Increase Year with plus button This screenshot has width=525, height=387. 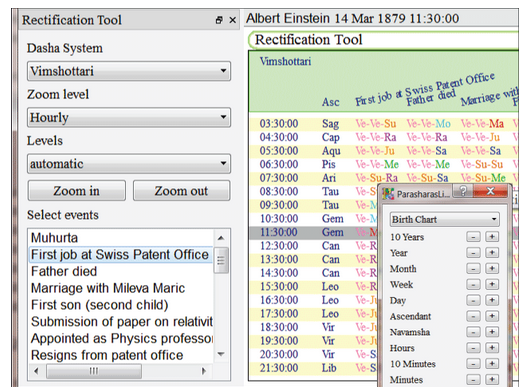click(x=492, y=253)
